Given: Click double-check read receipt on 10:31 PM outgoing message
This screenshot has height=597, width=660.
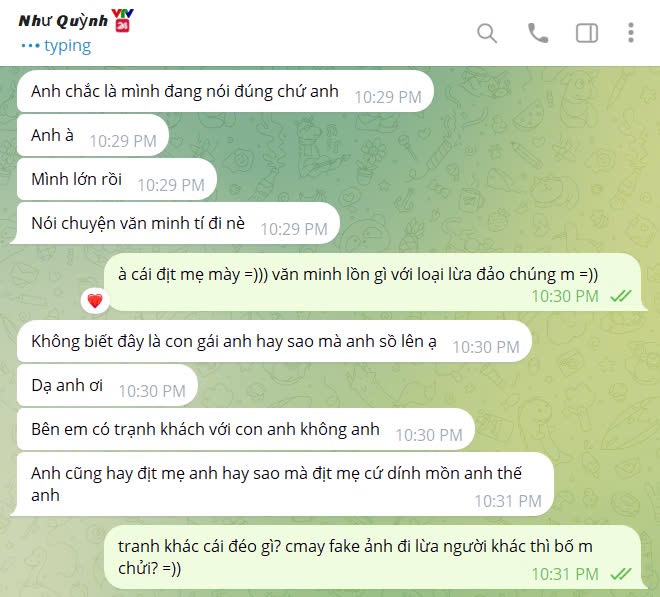Looking at the screenshot, I should click(621, 574).
